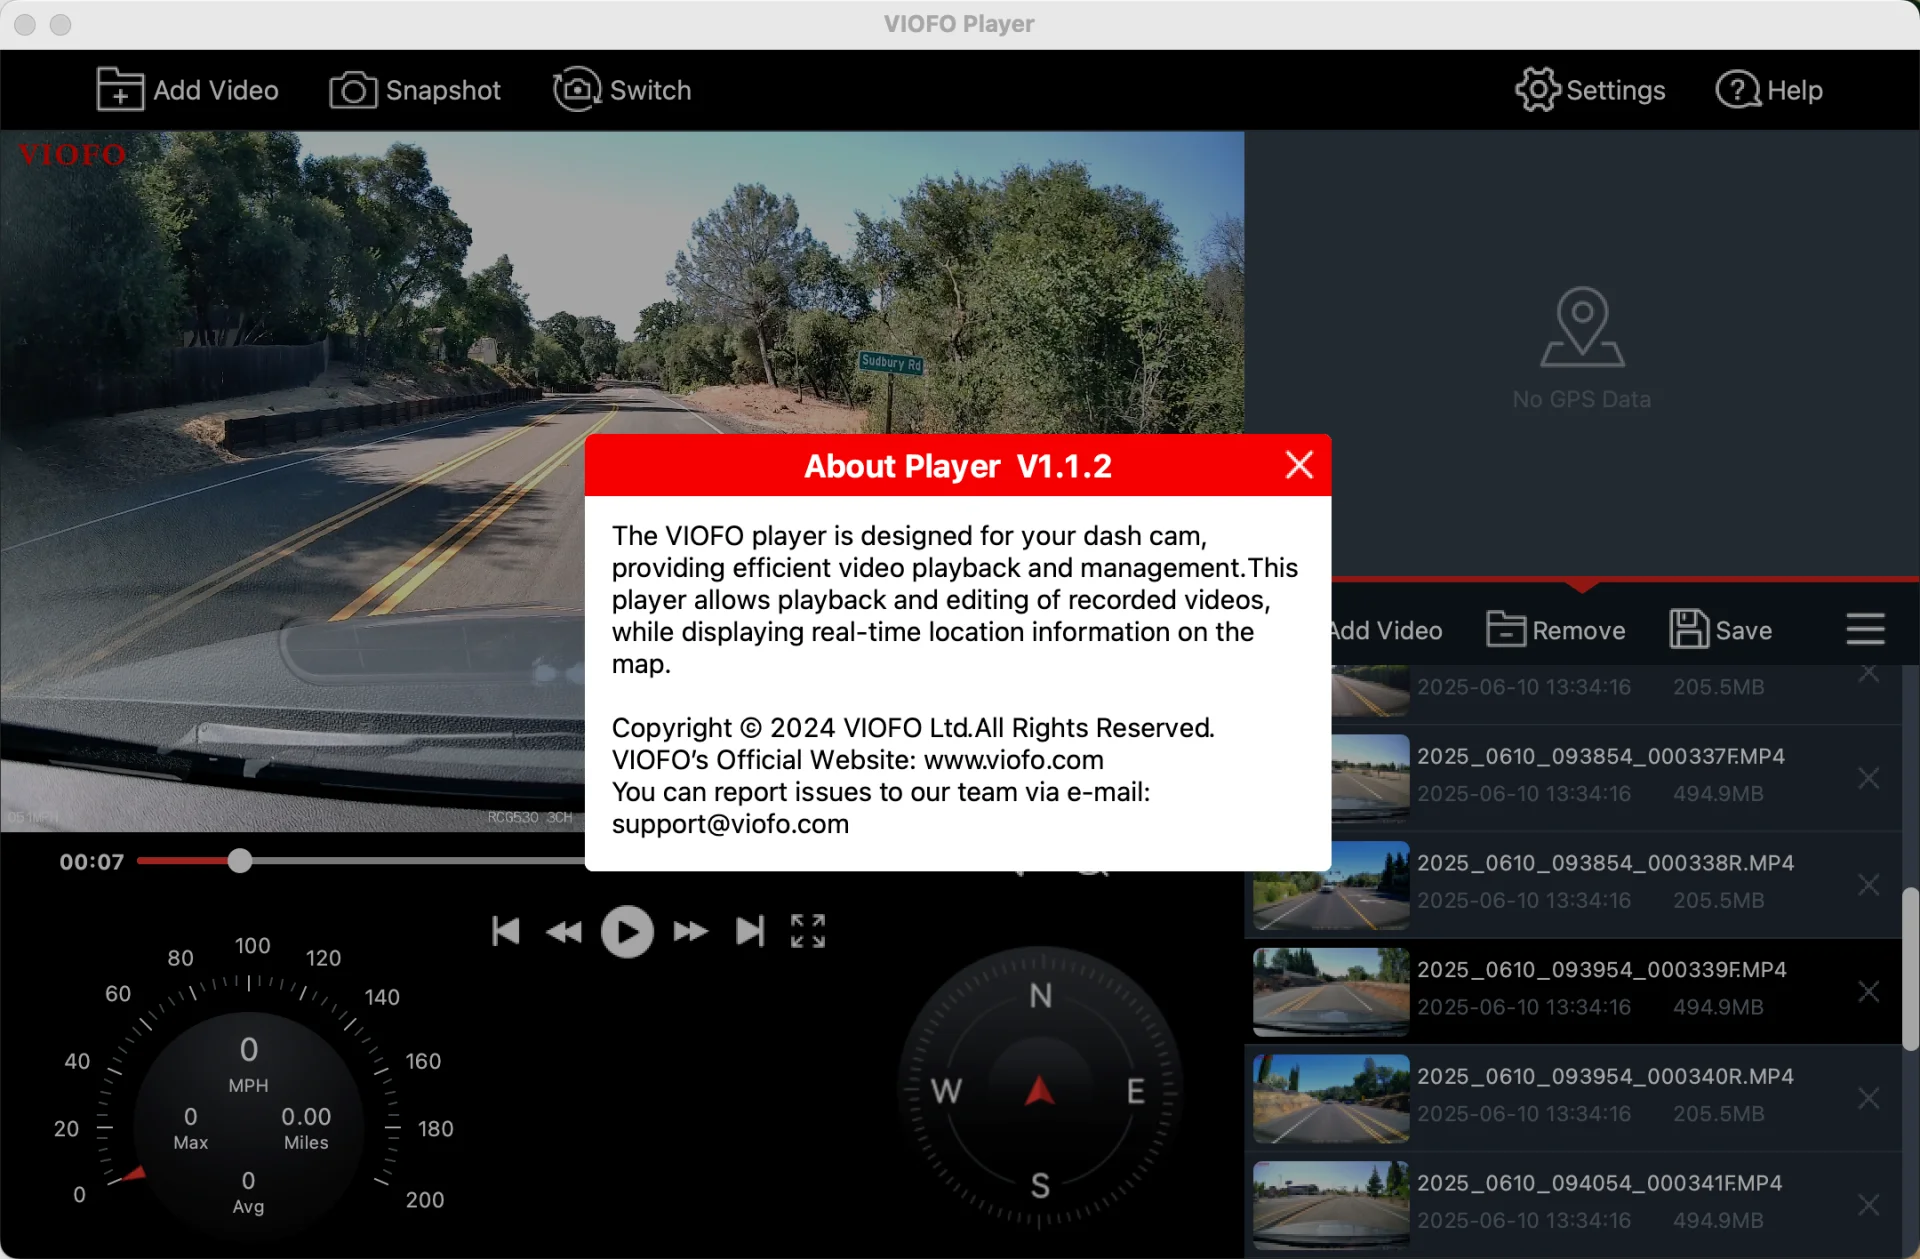Select file name 2025_0610_093954_000340R.MP4

[x=1605, y=1077]
